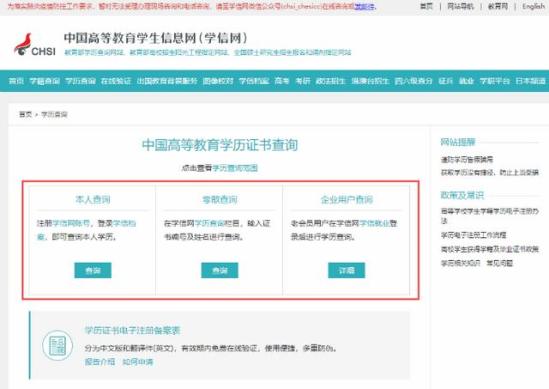Click 首页 in the breadcrumb
Viewport: 549px width, 389px height.
click(25, 114)
